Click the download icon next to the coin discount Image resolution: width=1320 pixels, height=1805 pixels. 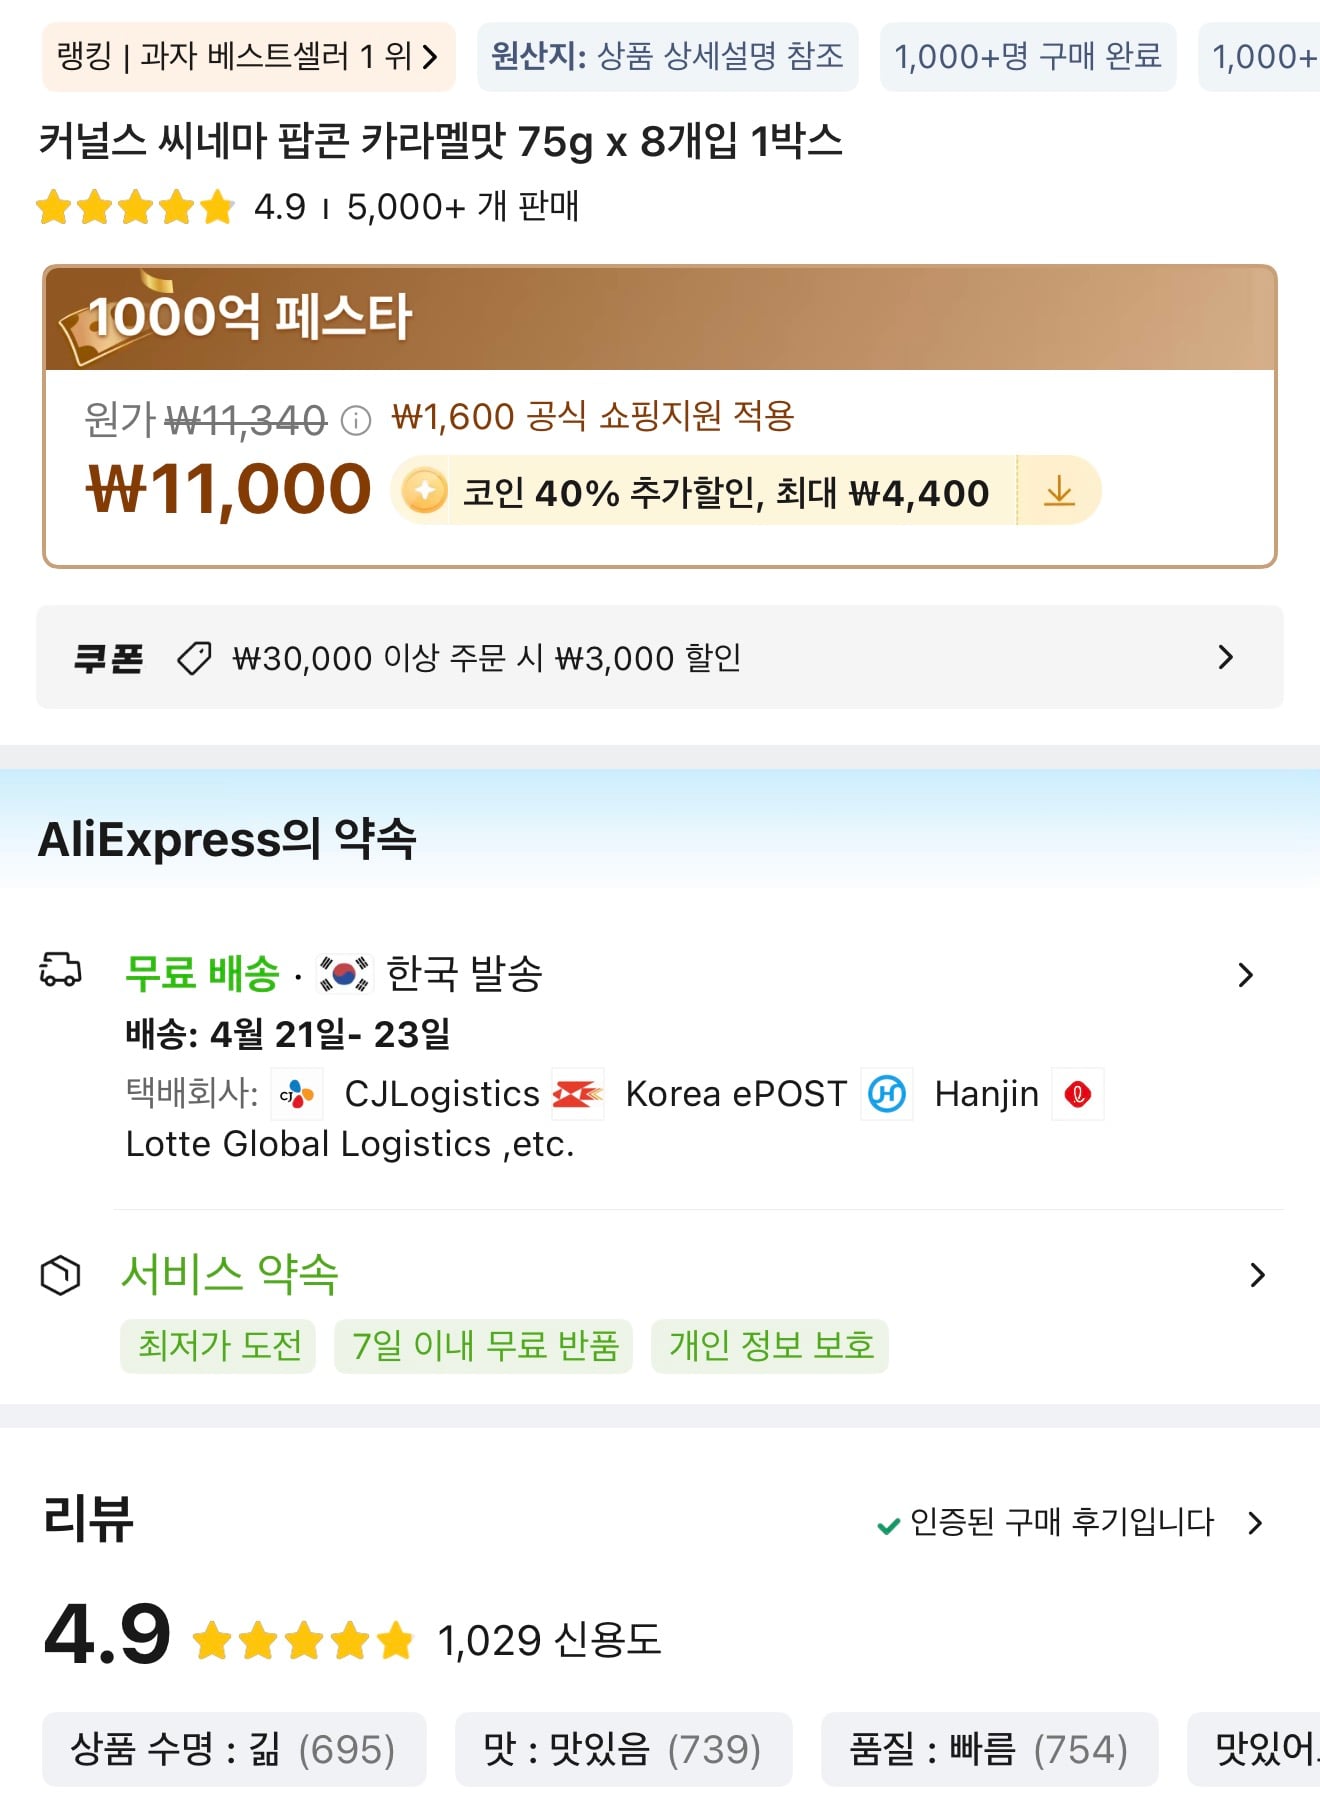pos(1058,491)
